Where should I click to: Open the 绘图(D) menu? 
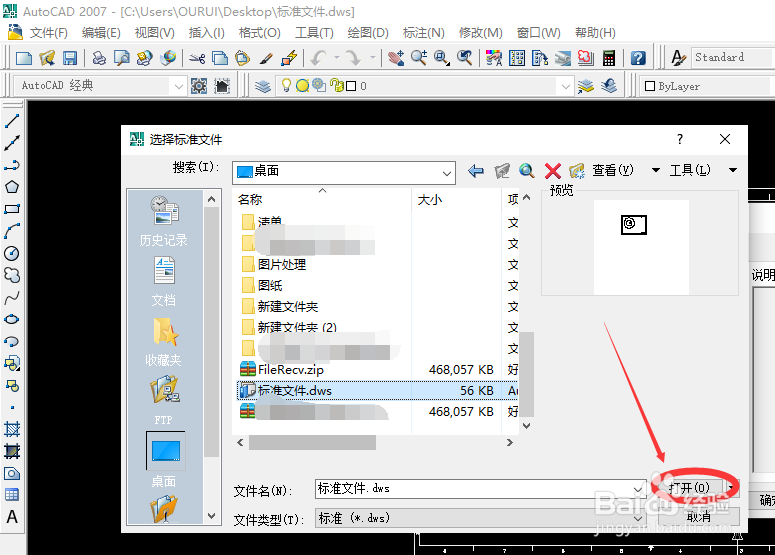click(368, 33)
